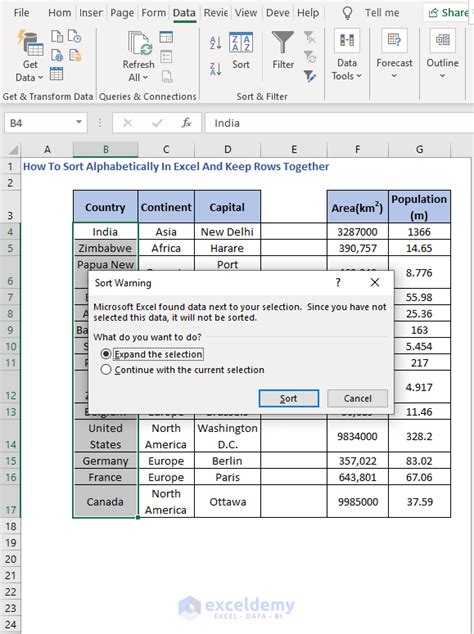
Task: Click Cancel in Sort Warning dialog
Action: tap(358, 399)
